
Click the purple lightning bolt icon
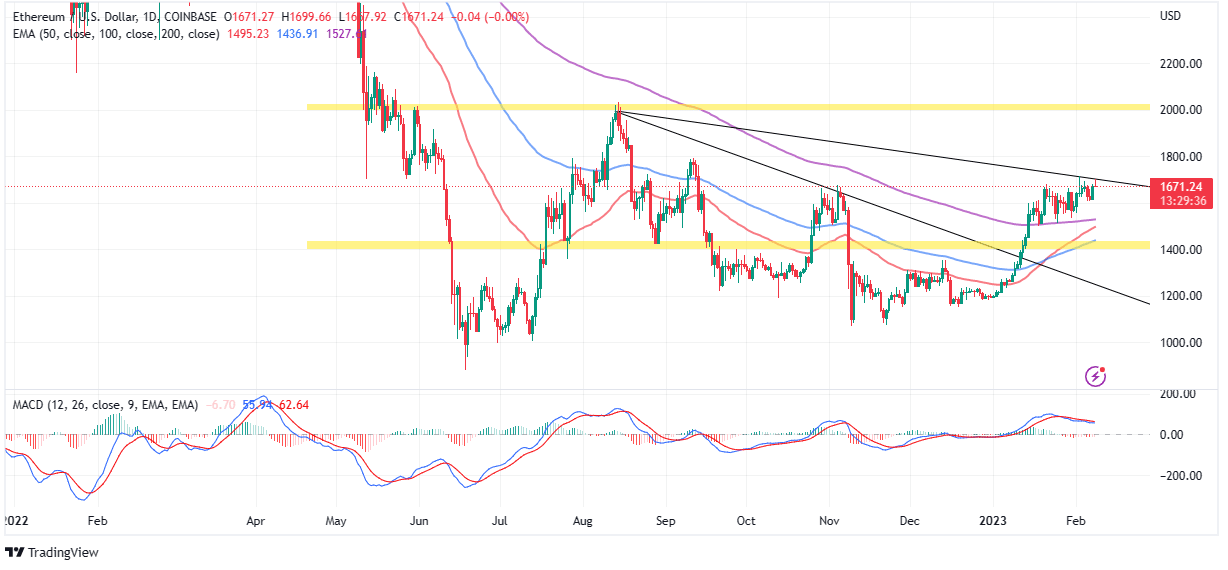tap(1096, 376)
